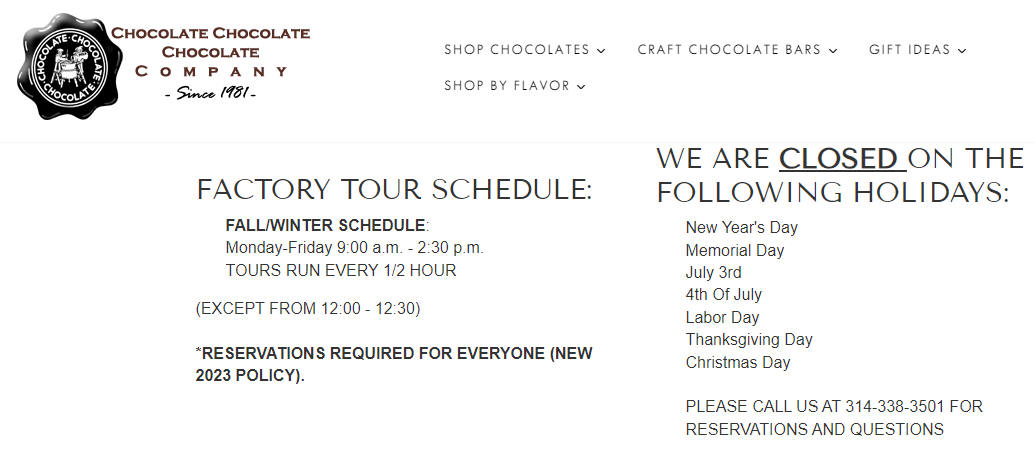Expand the chevron next to Shop By Flavor
Viewport: 1035px width, 456px height.
click(581, 87)
